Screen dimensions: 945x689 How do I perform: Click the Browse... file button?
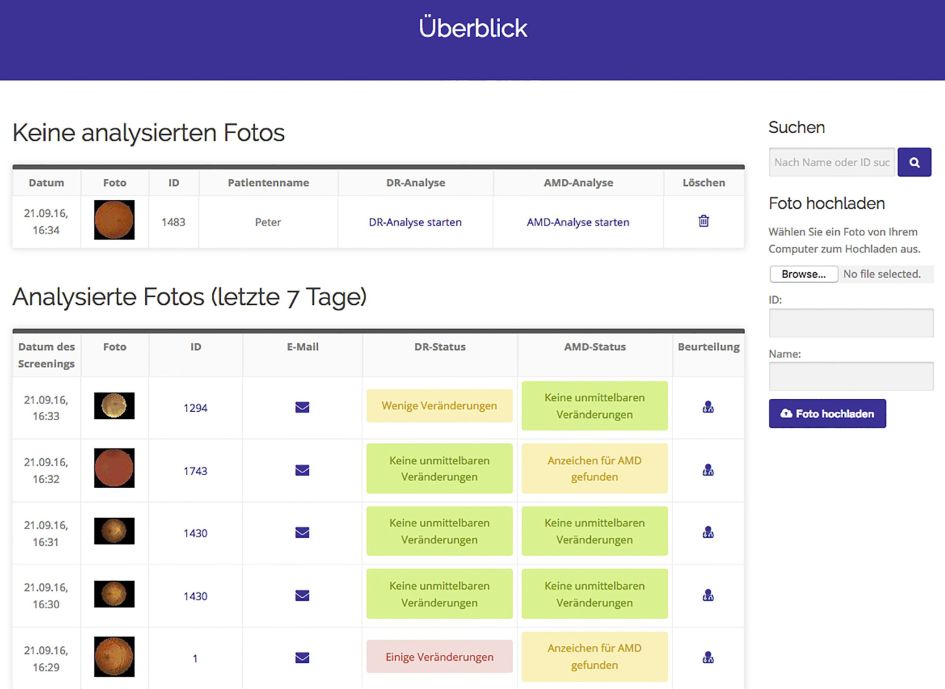tap(803, 274)
